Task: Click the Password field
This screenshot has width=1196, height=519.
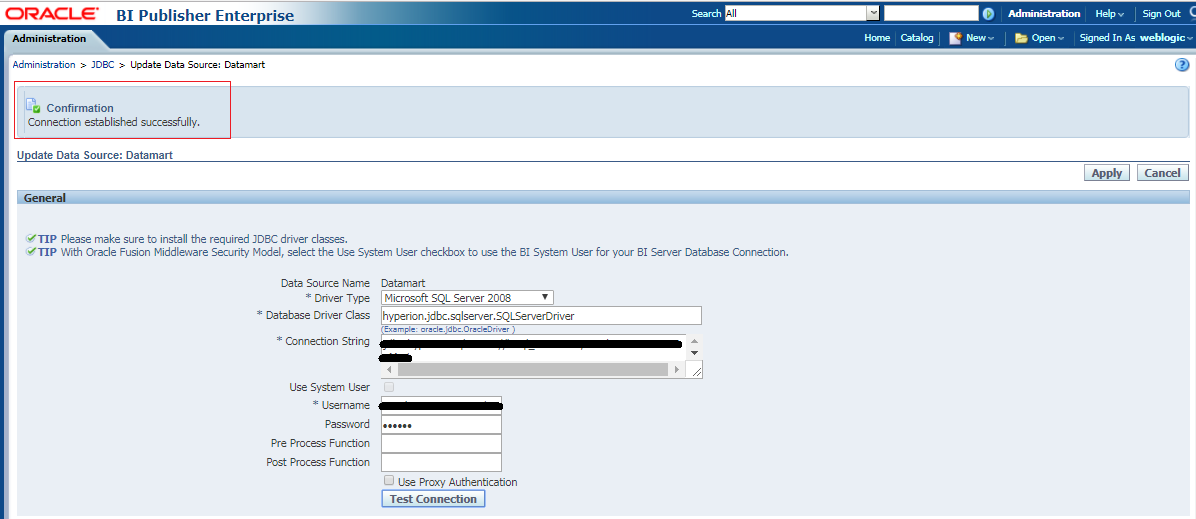Action: coord(441,424)
